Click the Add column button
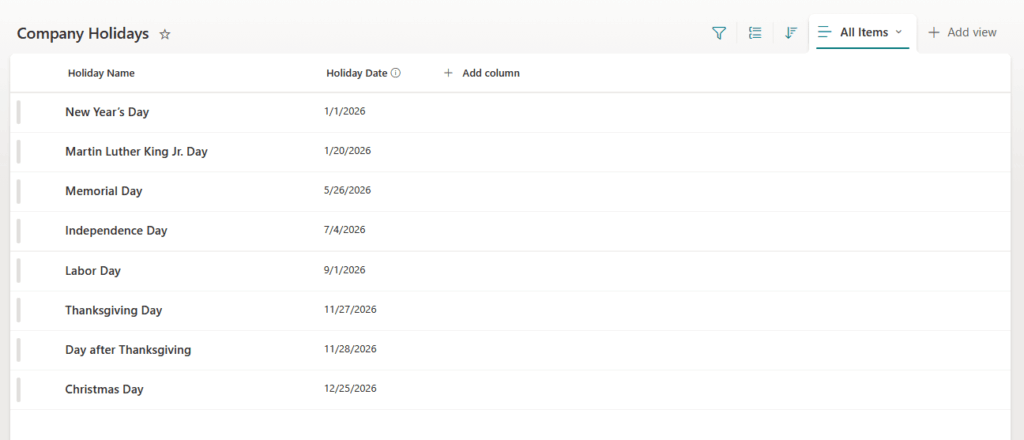 tap(482, 73)
